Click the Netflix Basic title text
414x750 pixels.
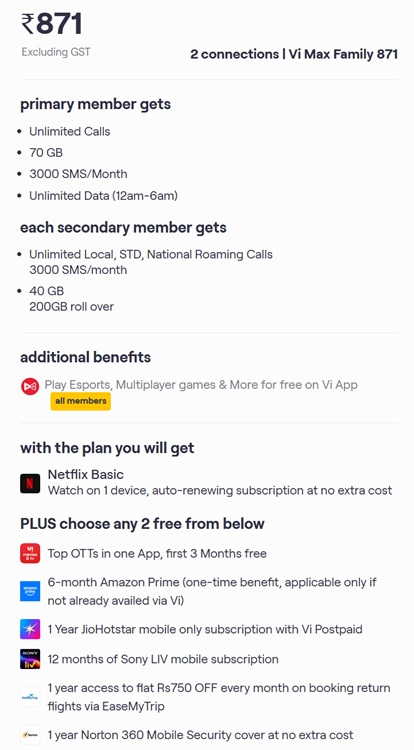click(x=86, y=474)
